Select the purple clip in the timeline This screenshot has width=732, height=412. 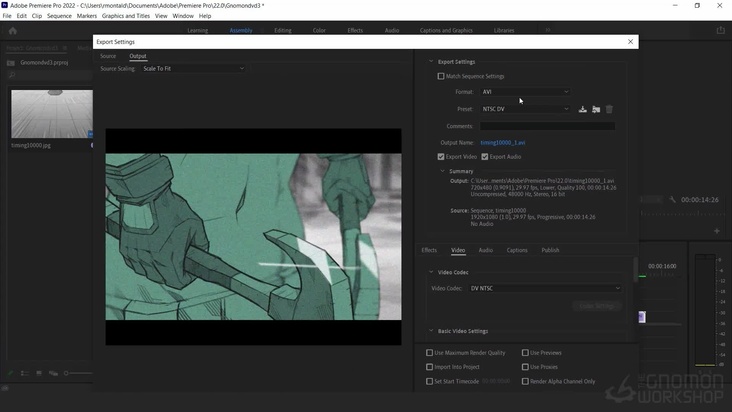(x=642, y=317)
